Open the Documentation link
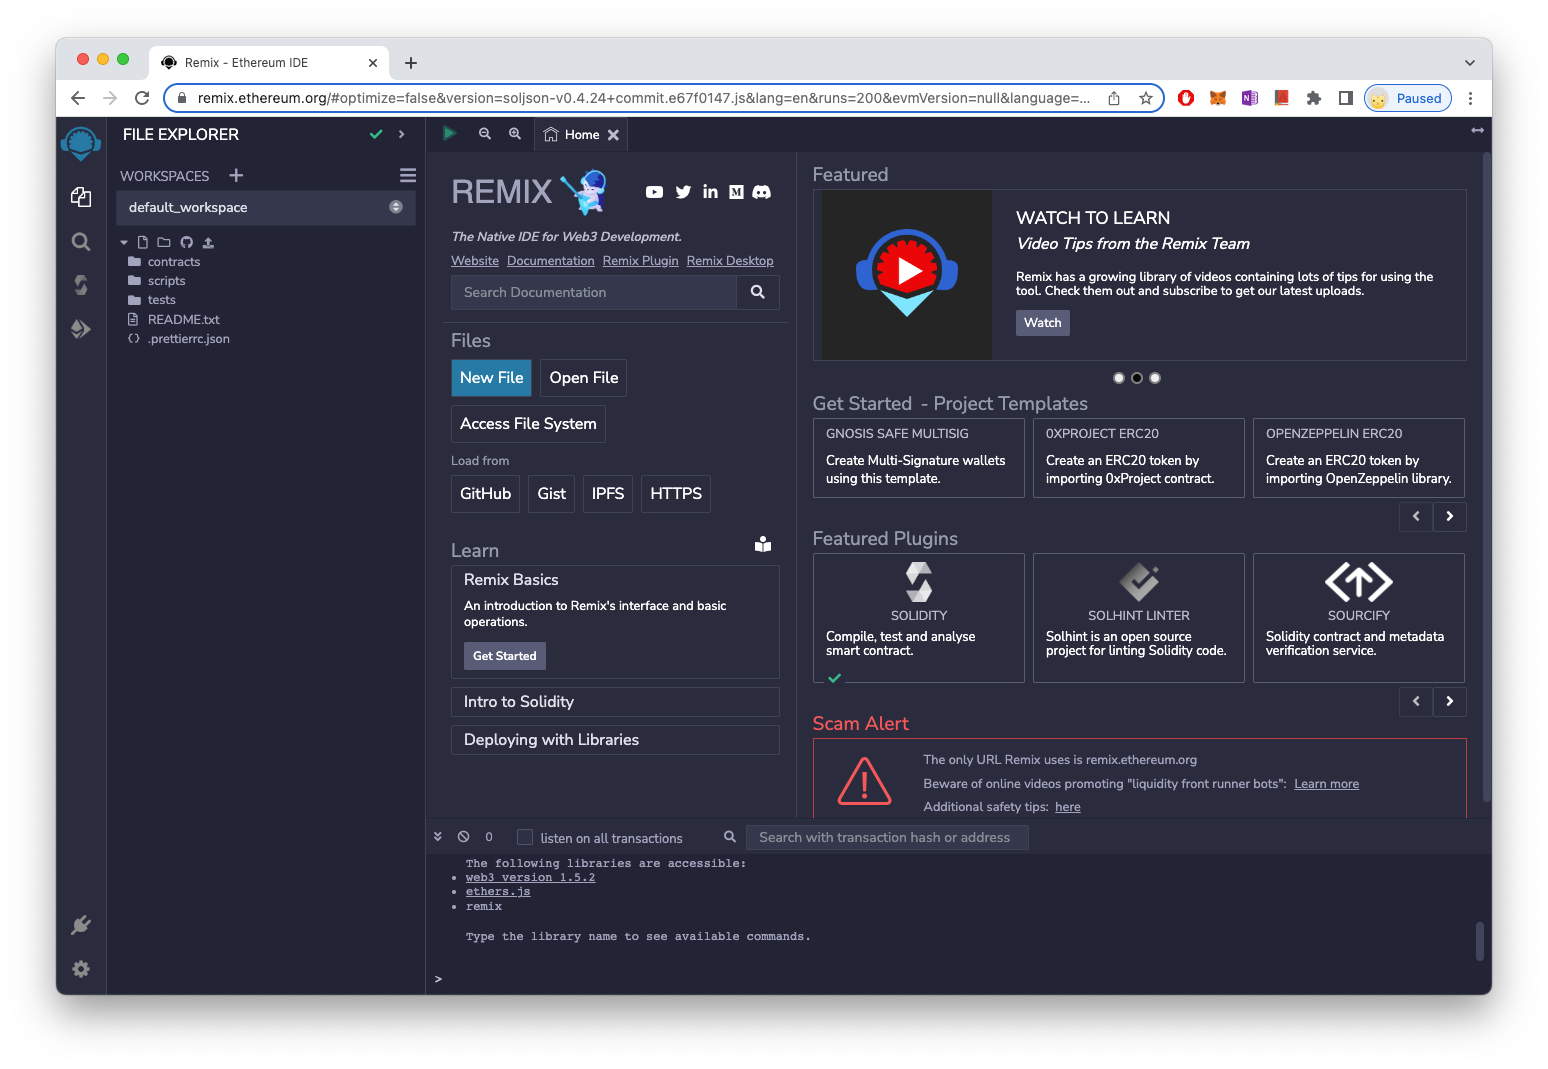This screenshot has height=1069, width=1548. (x=550, y=261)
